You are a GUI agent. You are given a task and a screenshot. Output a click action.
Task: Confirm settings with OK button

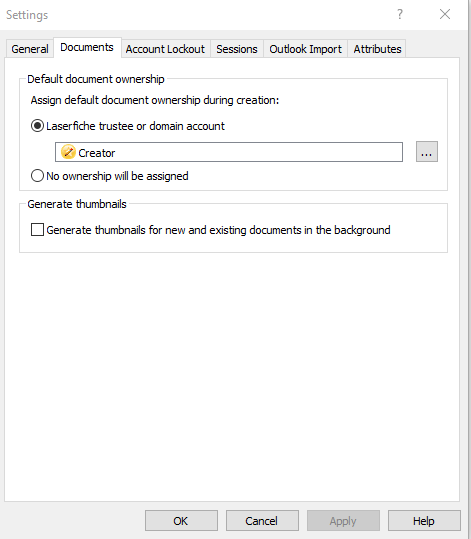181,520
